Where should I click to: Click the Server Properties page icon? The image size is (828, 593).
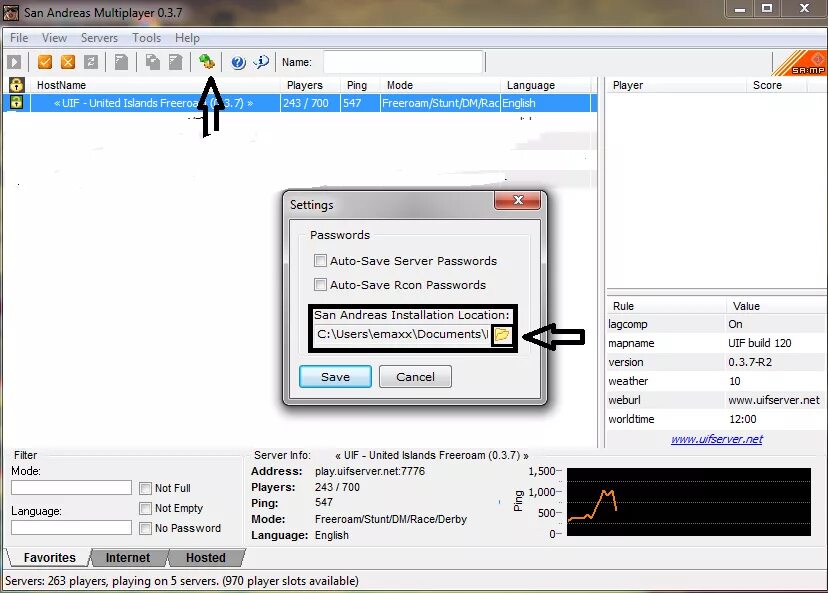point(175,62)
